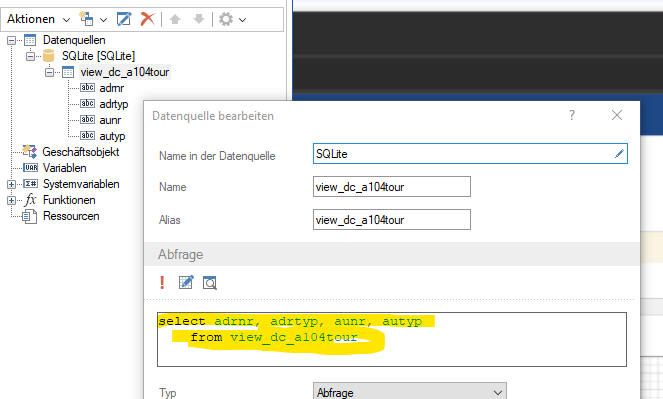663x399 pixels.
Task: Open the arrow next to new data source
Action: pyautogui.click(x=104, y=19)
